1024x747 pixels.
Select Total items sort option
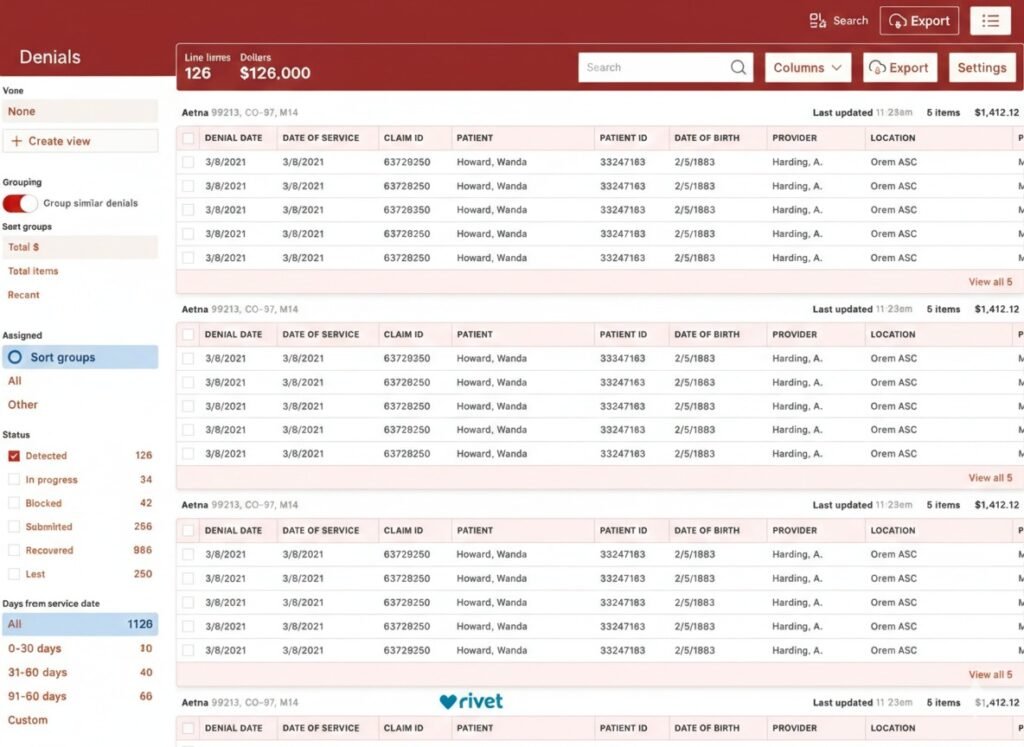click(33, 271)
